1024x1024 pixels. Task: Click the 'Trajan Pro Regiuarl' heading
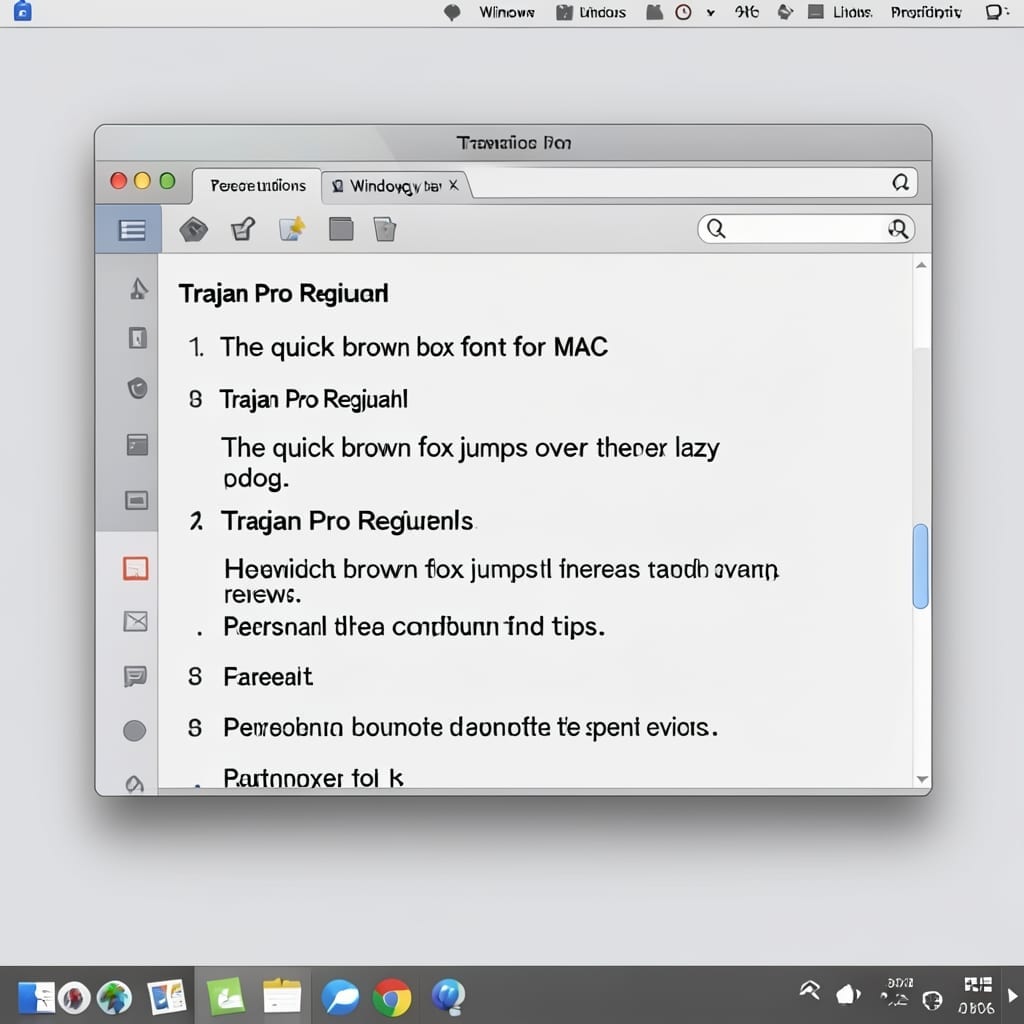coord(283,293)
